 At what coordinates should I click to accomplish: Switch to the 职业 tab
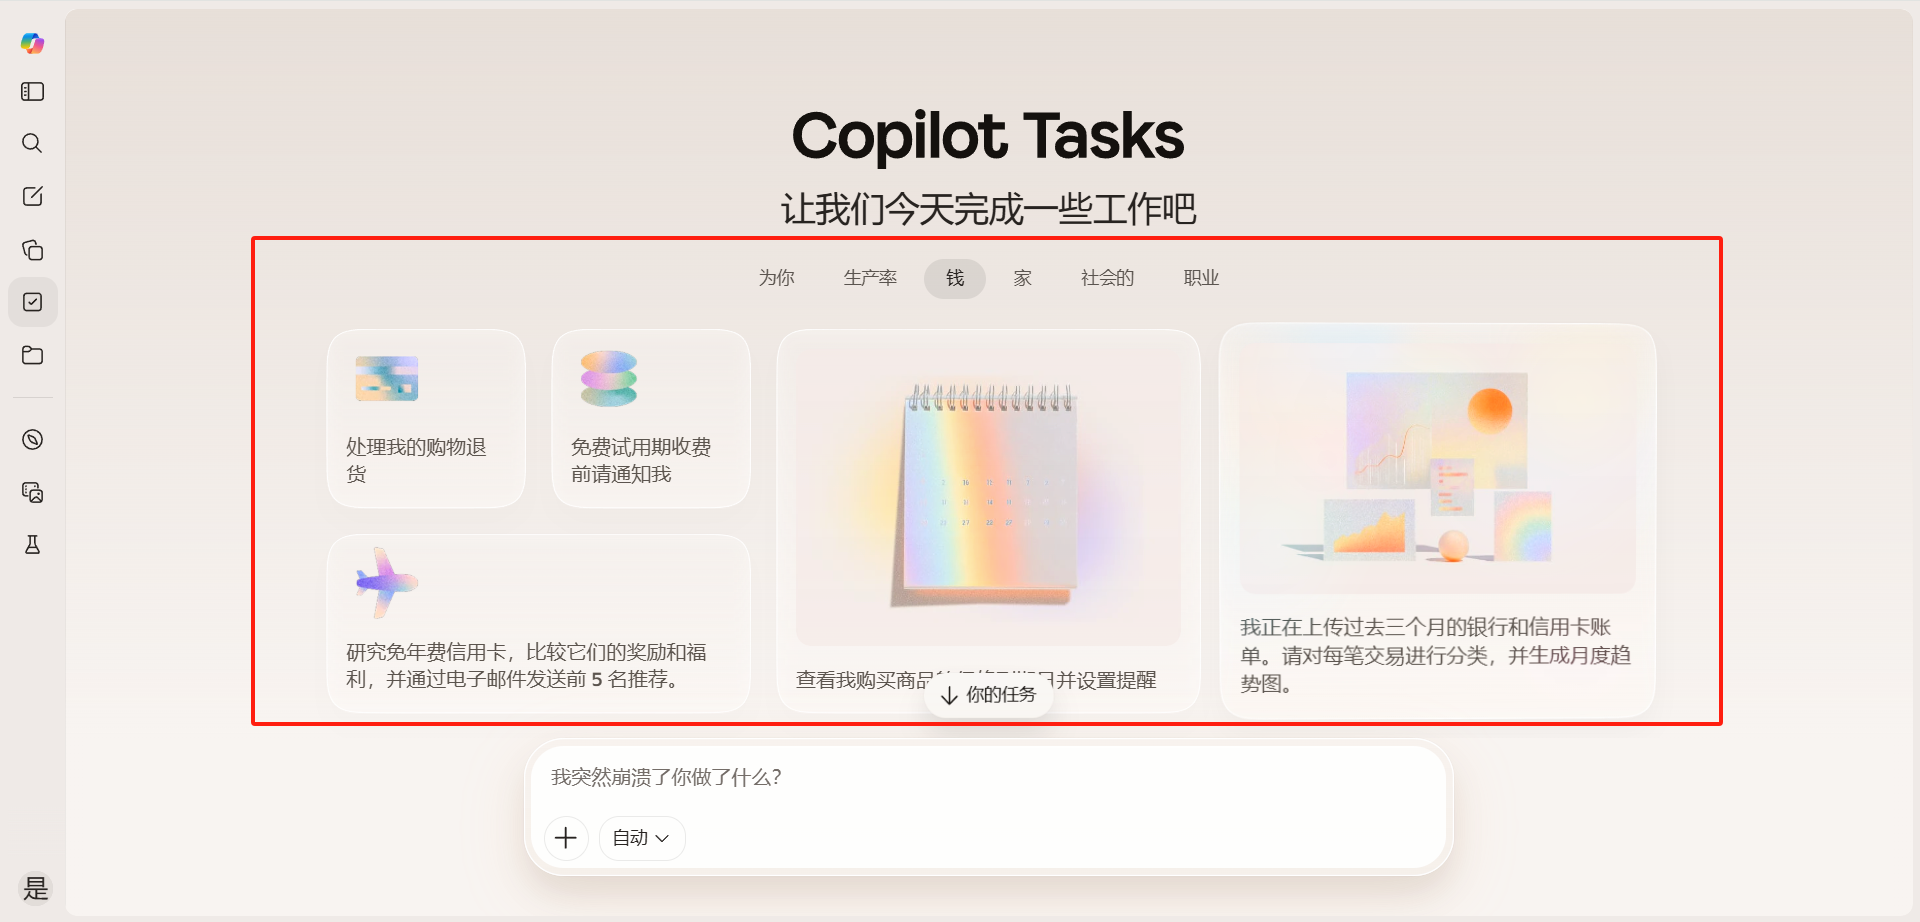point(1201,278)
